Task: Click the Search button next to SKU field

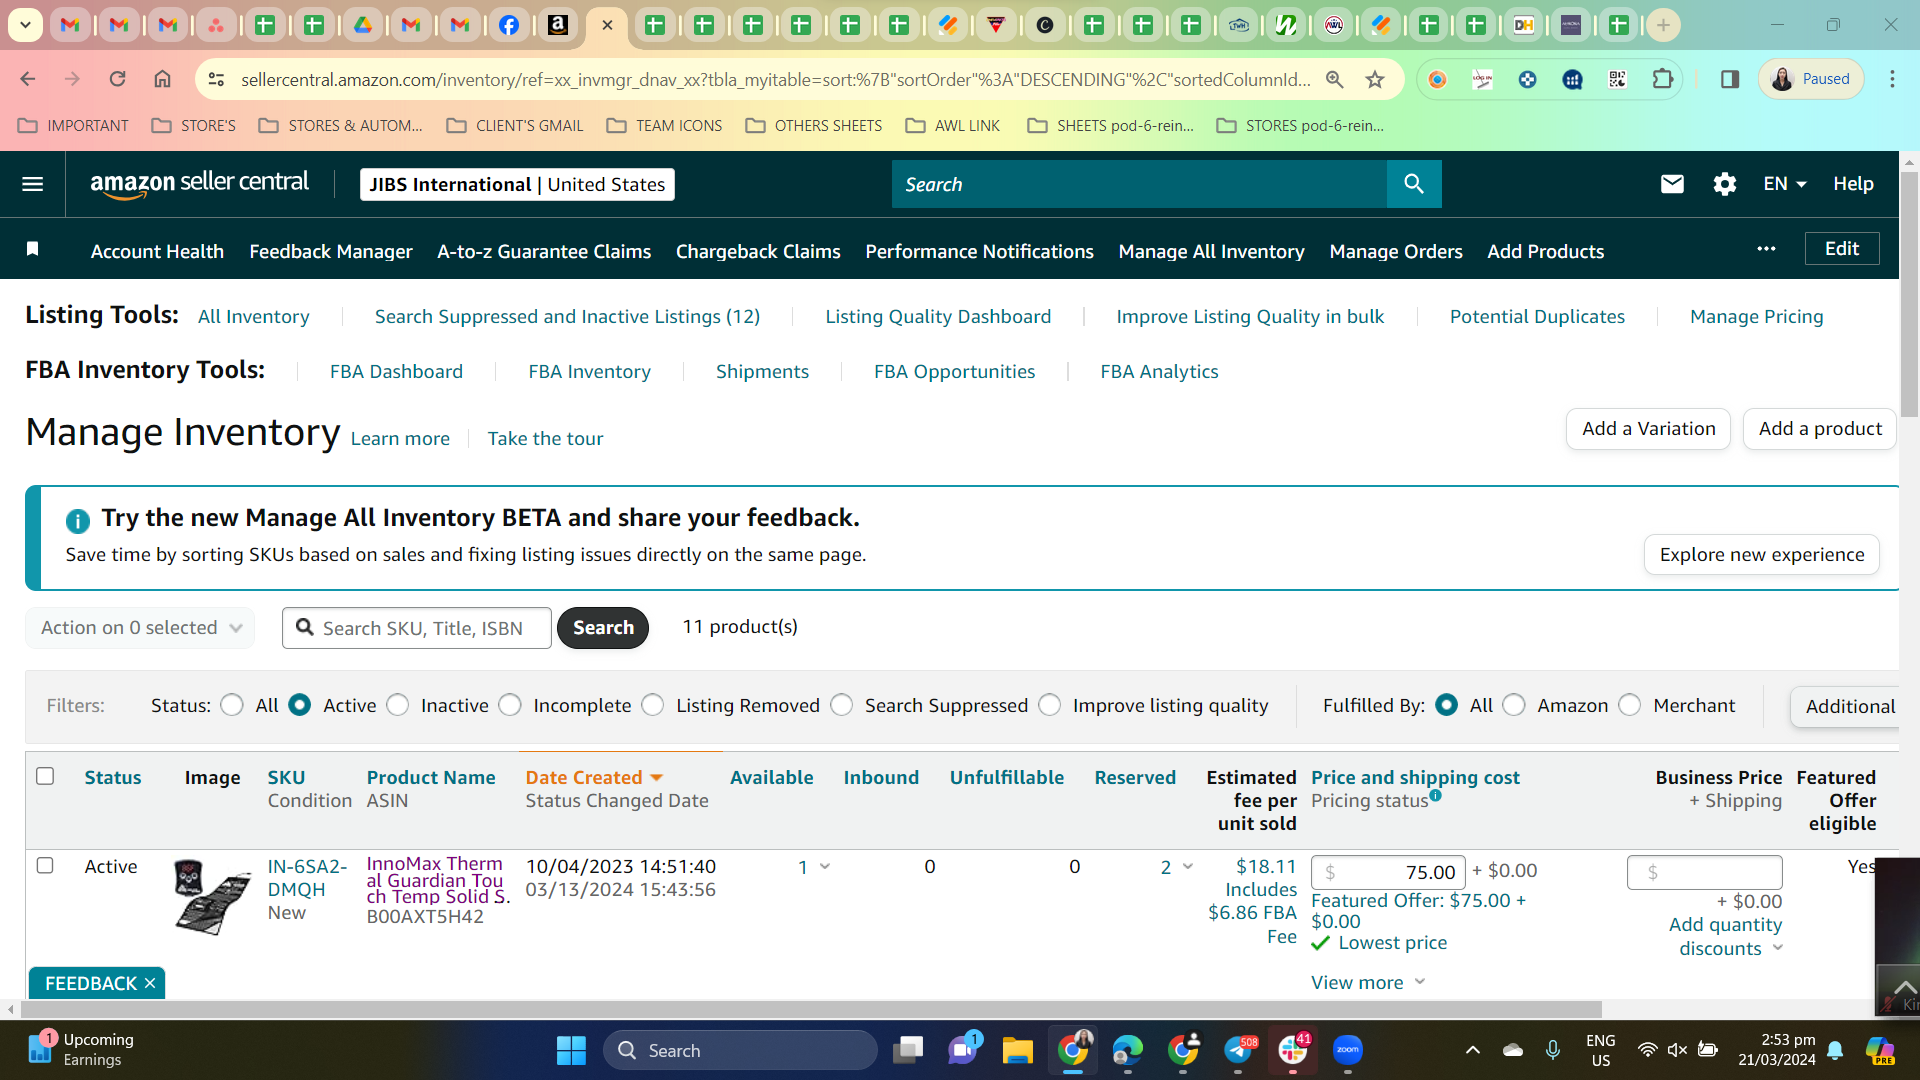Action: tap(603, 628)
